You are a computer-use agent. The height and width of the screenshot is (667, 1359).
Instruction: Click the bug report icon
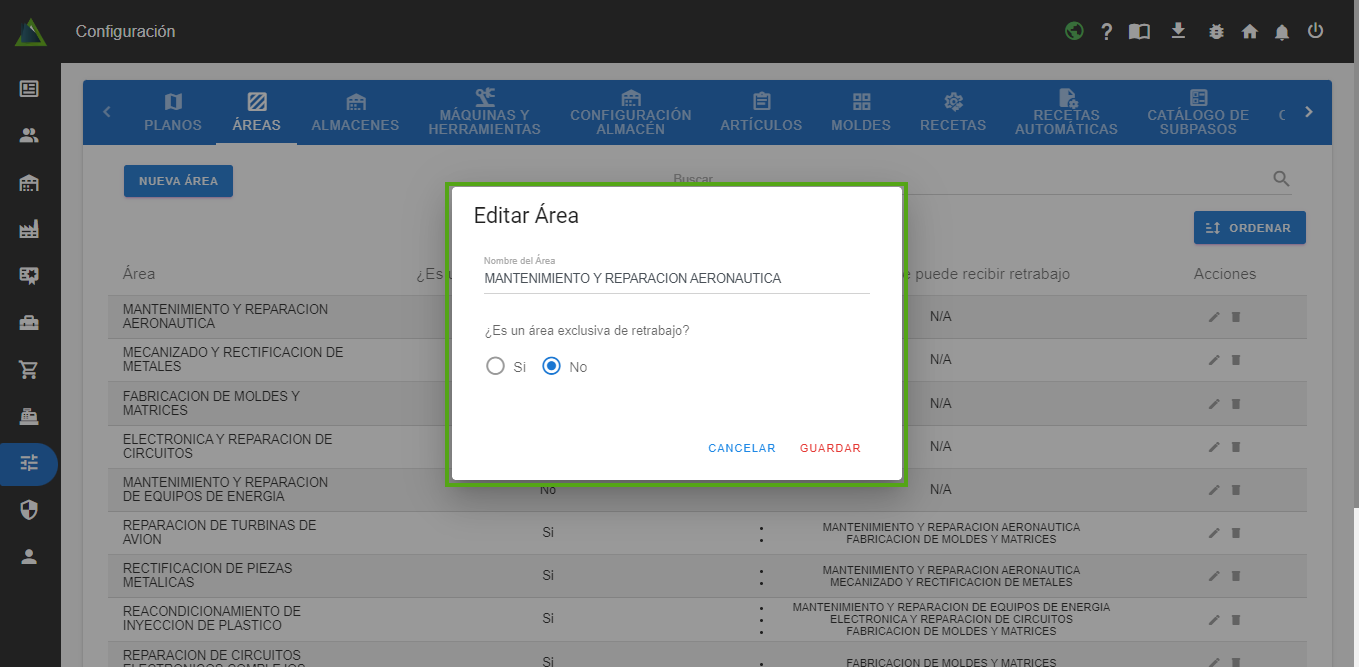[x=1216, y=32]
